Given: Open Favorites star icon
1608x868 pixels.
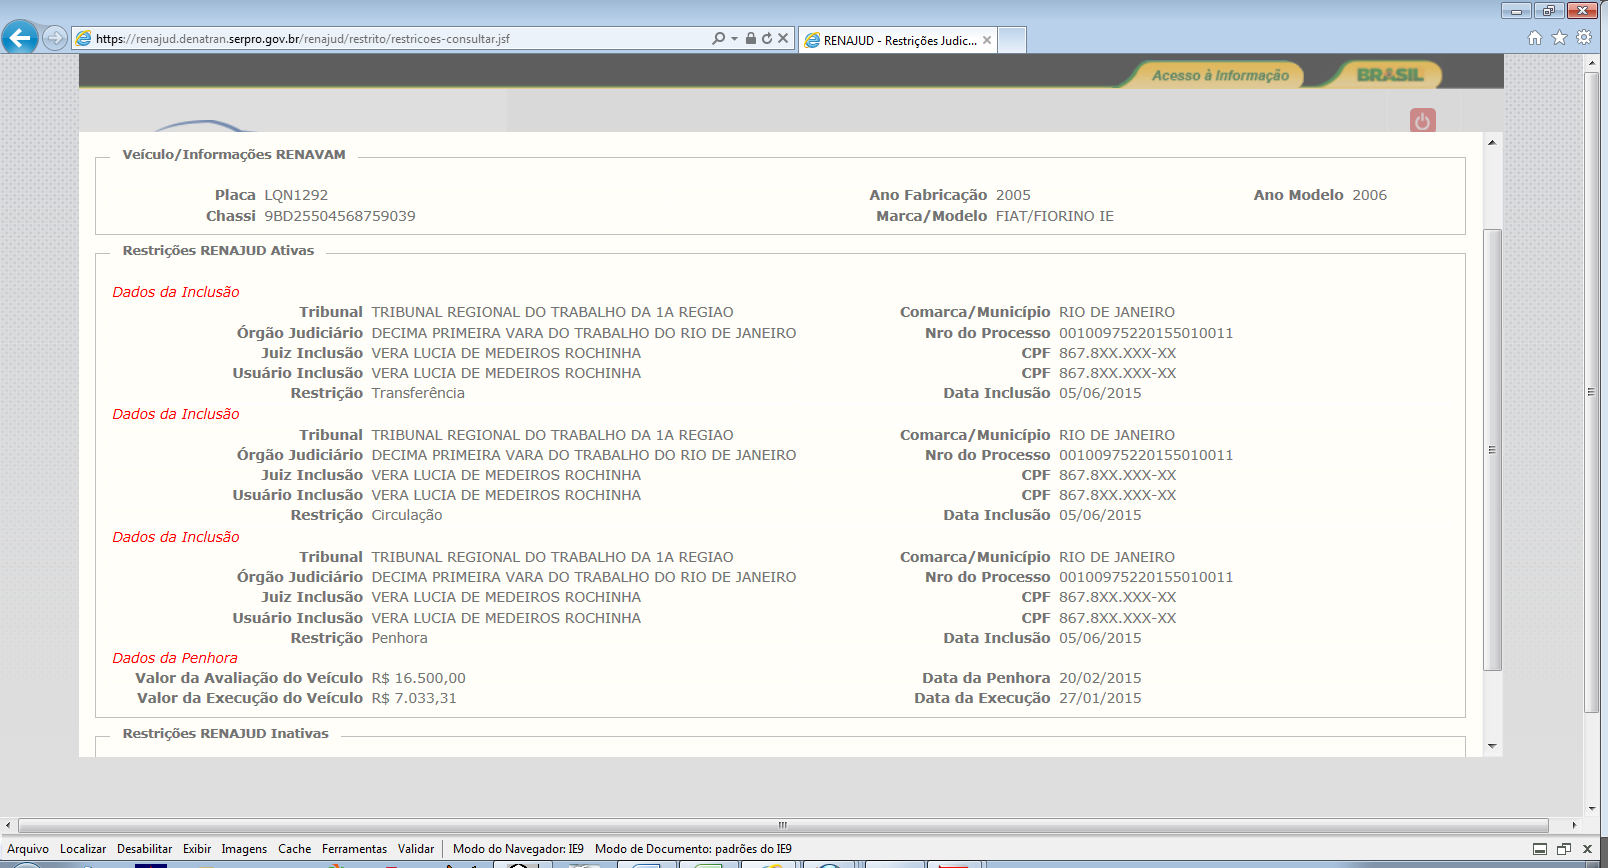Looking at the screenshot, I should pyautogui.click(x=1559, y=38).
